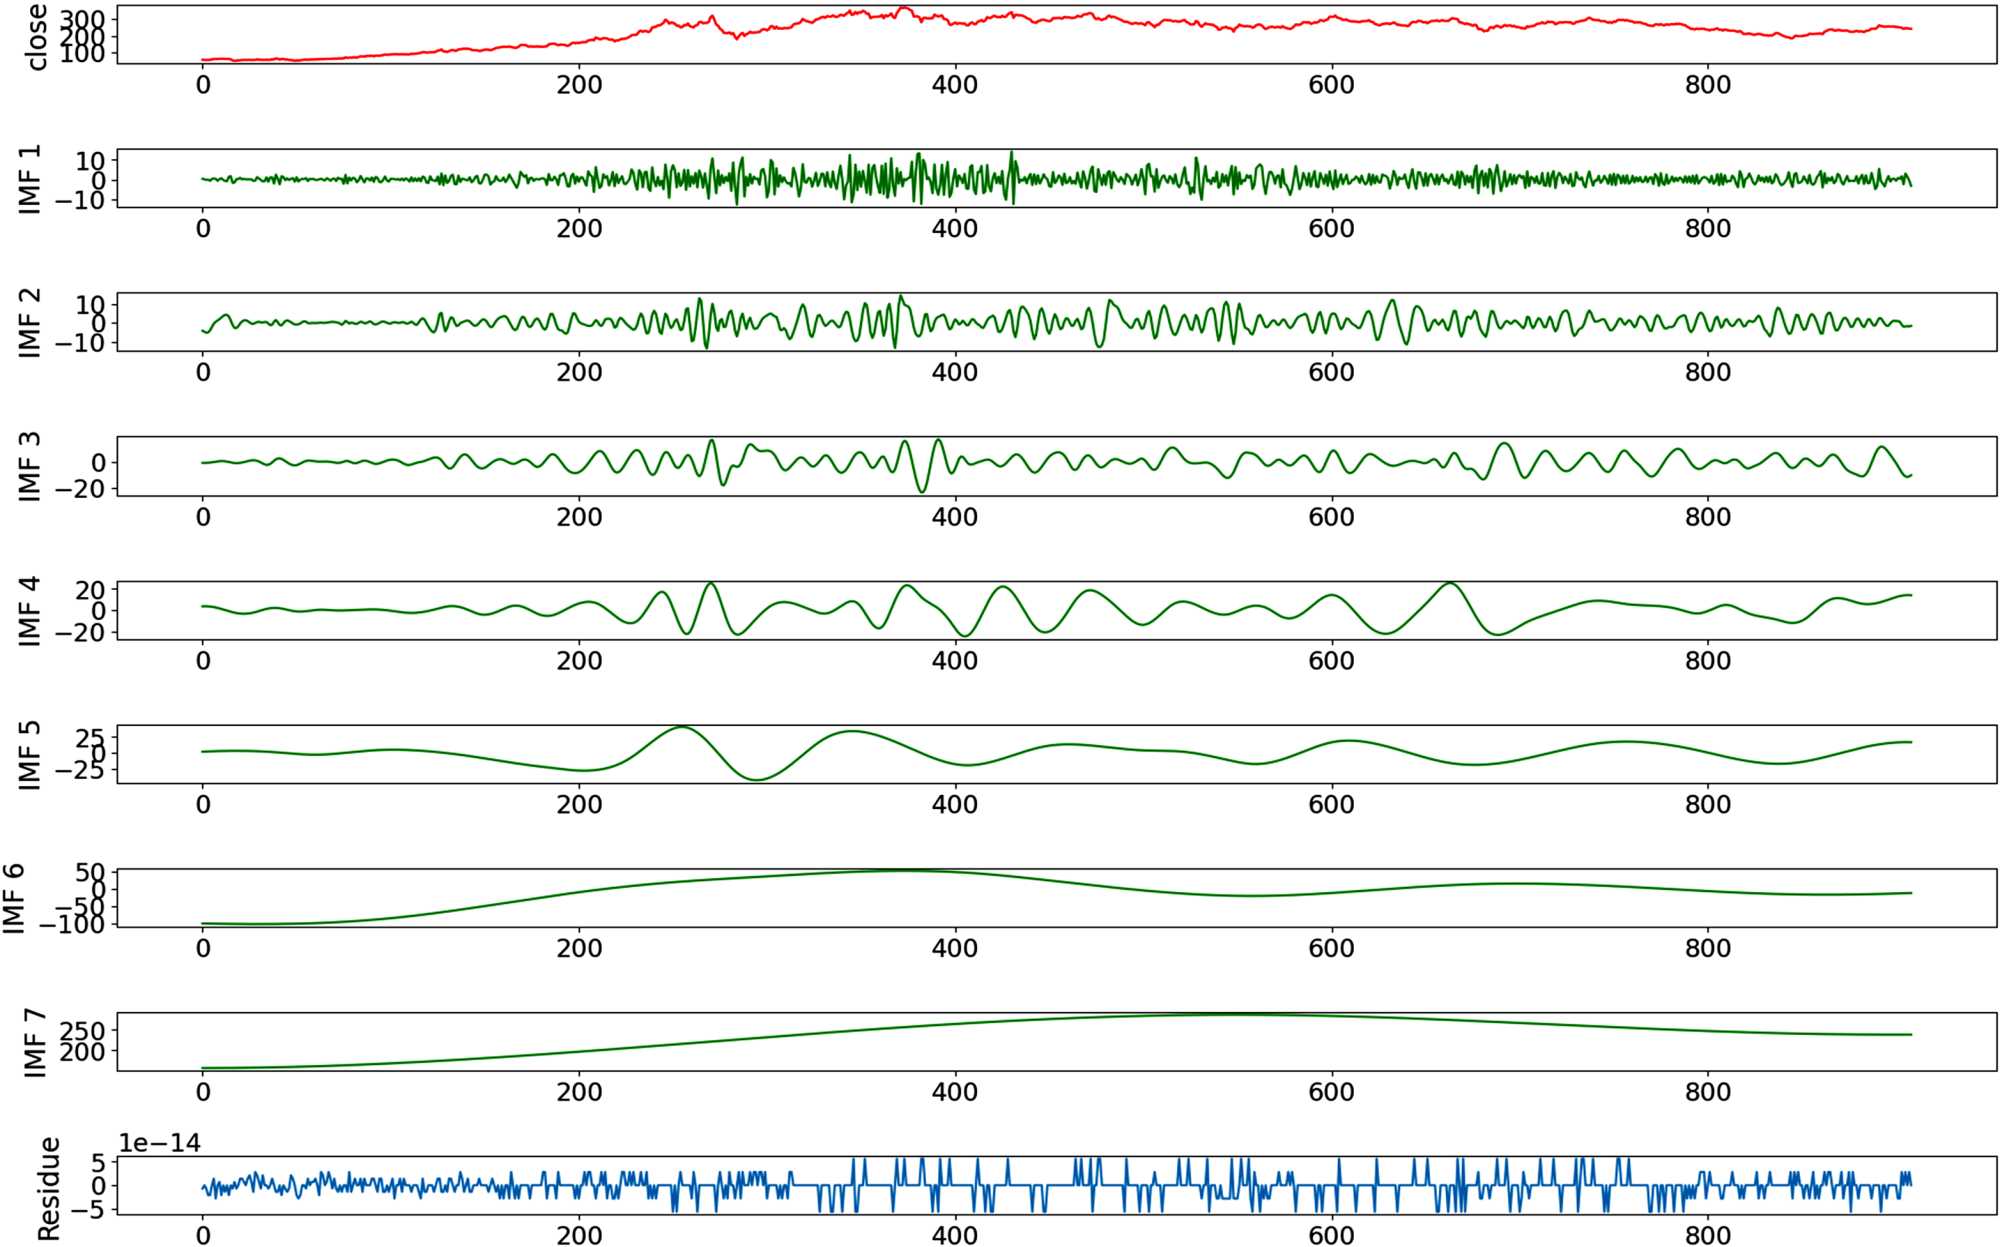This screenshot has width=2000, height=1247.
Task: Click the "IMF 4" axis label
Action: (30, 611)
